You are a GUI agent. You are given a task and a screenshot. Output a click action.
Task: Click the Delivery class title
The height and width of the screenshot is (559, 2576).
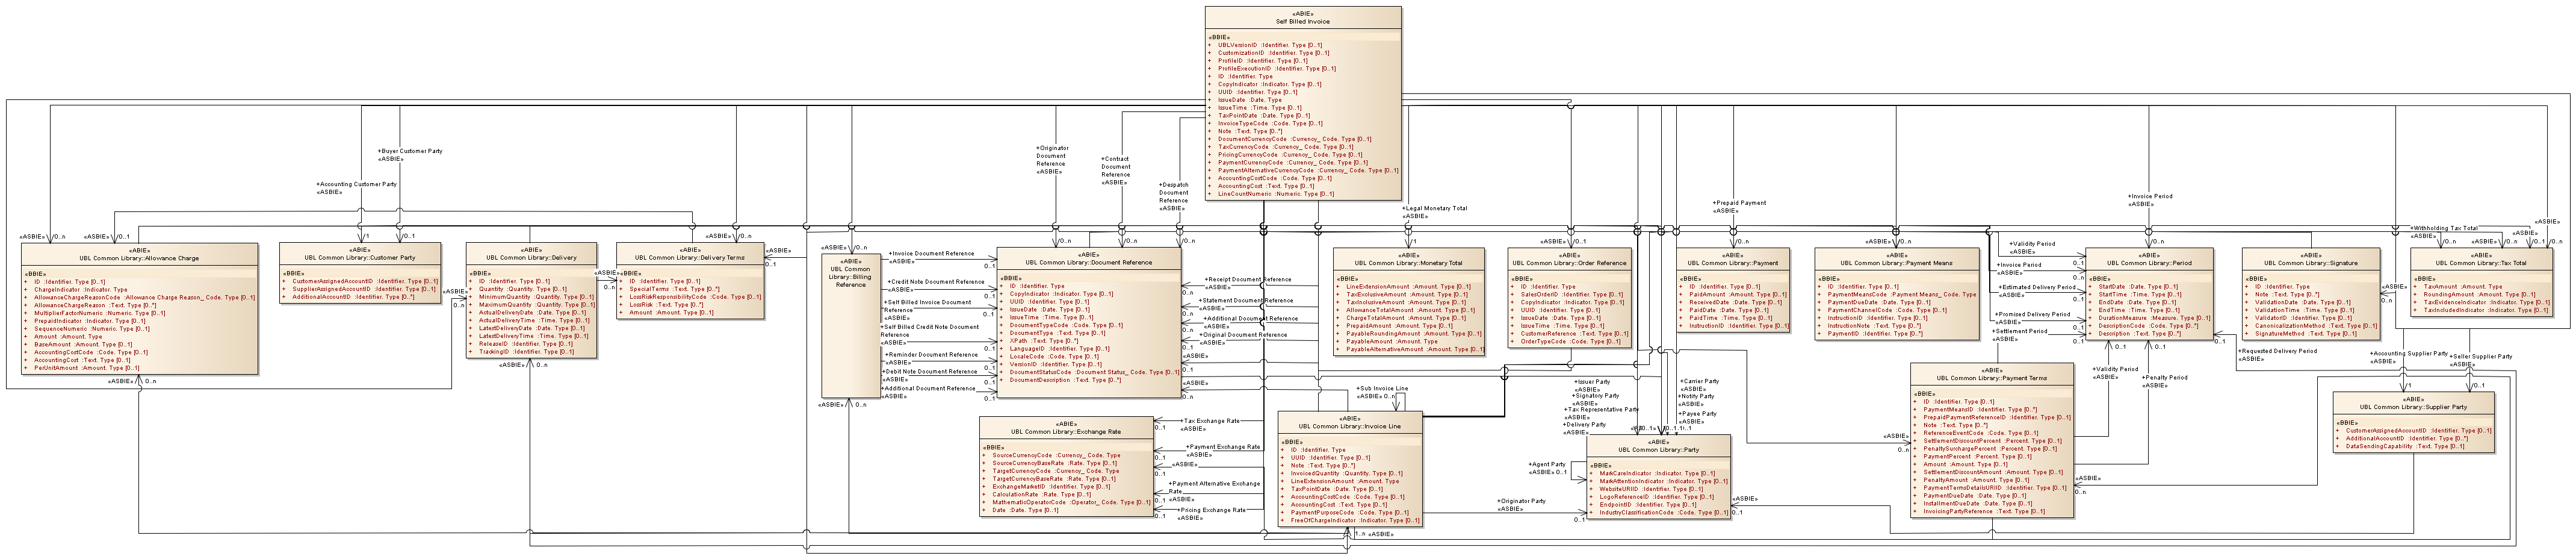click(531, 257)
